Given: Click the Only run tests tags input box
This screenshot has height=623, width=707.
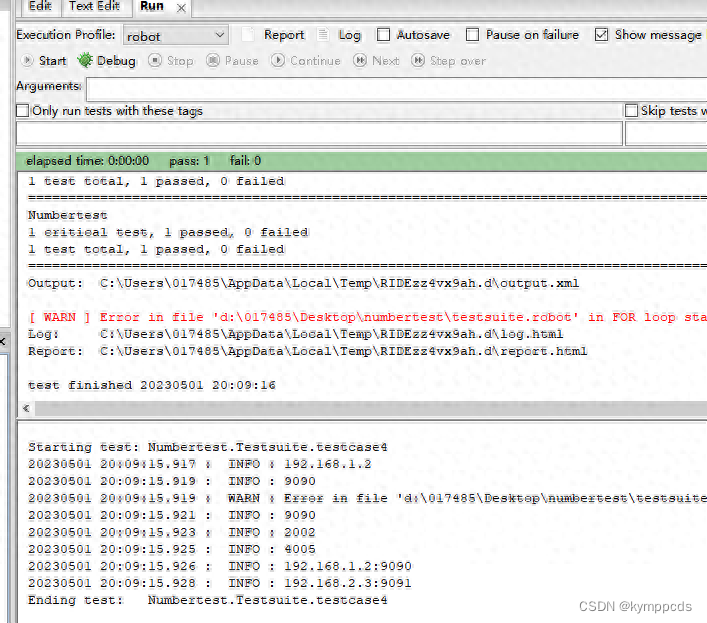Looking at the screenshot, I should (x=319, y=133).
